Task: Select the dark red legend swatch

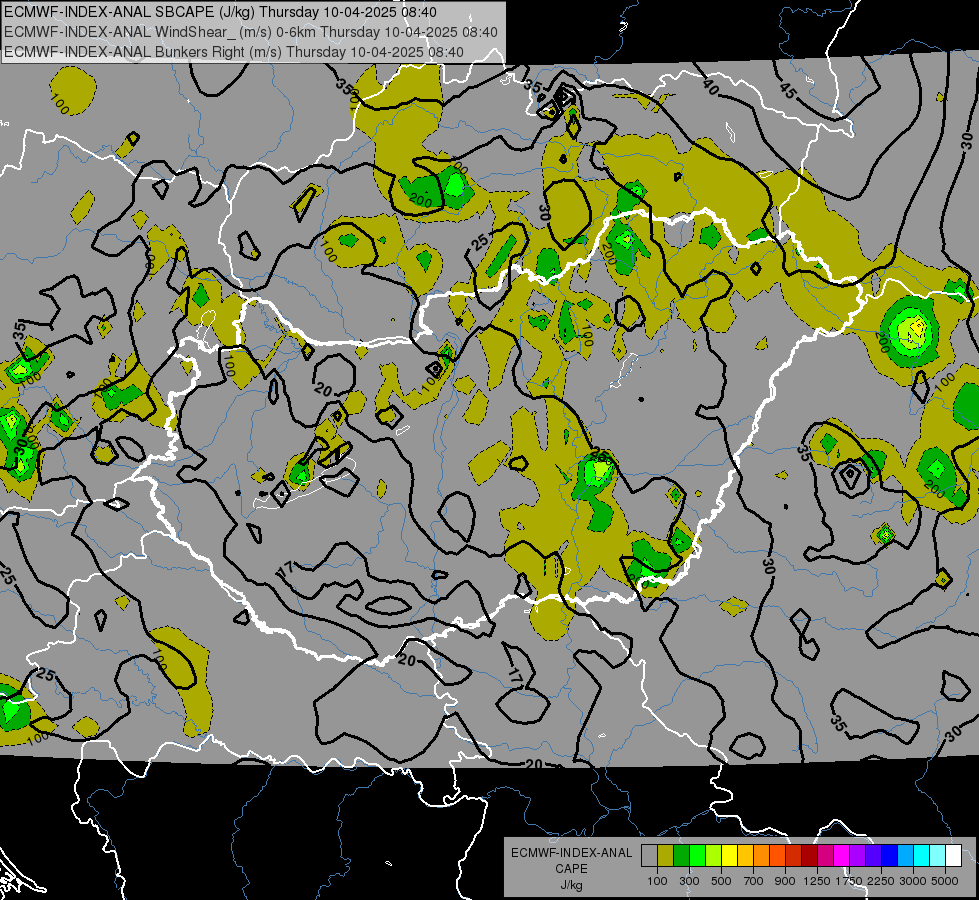Action: pos(809,856)
